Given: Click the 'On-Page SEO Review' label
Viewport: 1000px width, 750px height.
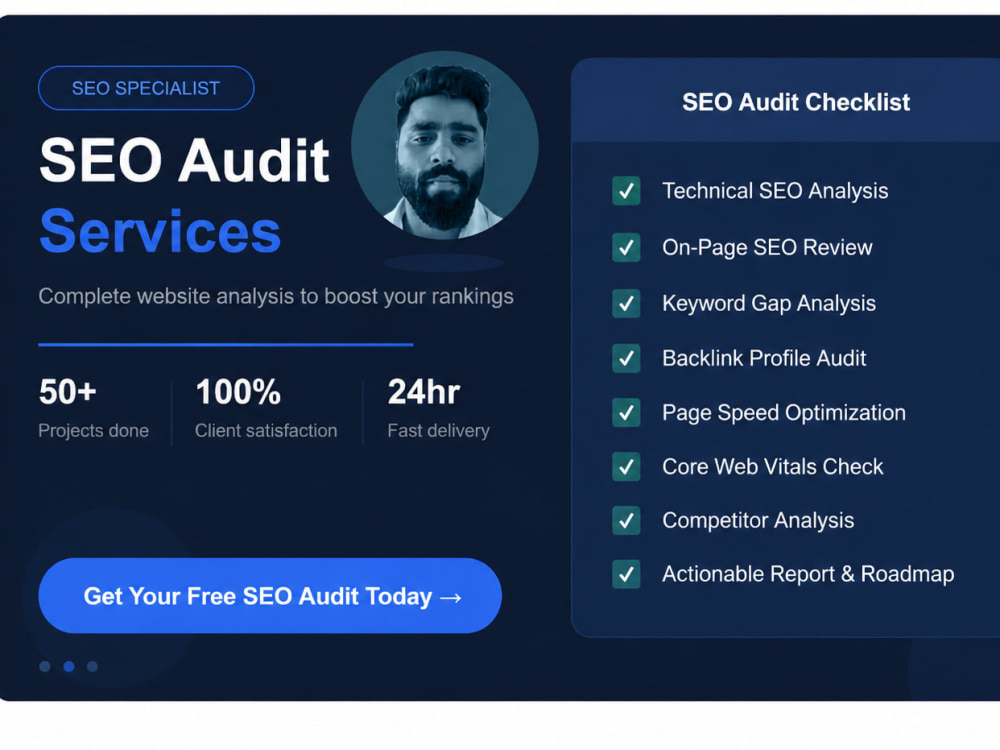Looking at the screenshot, I should coord(767,247).
